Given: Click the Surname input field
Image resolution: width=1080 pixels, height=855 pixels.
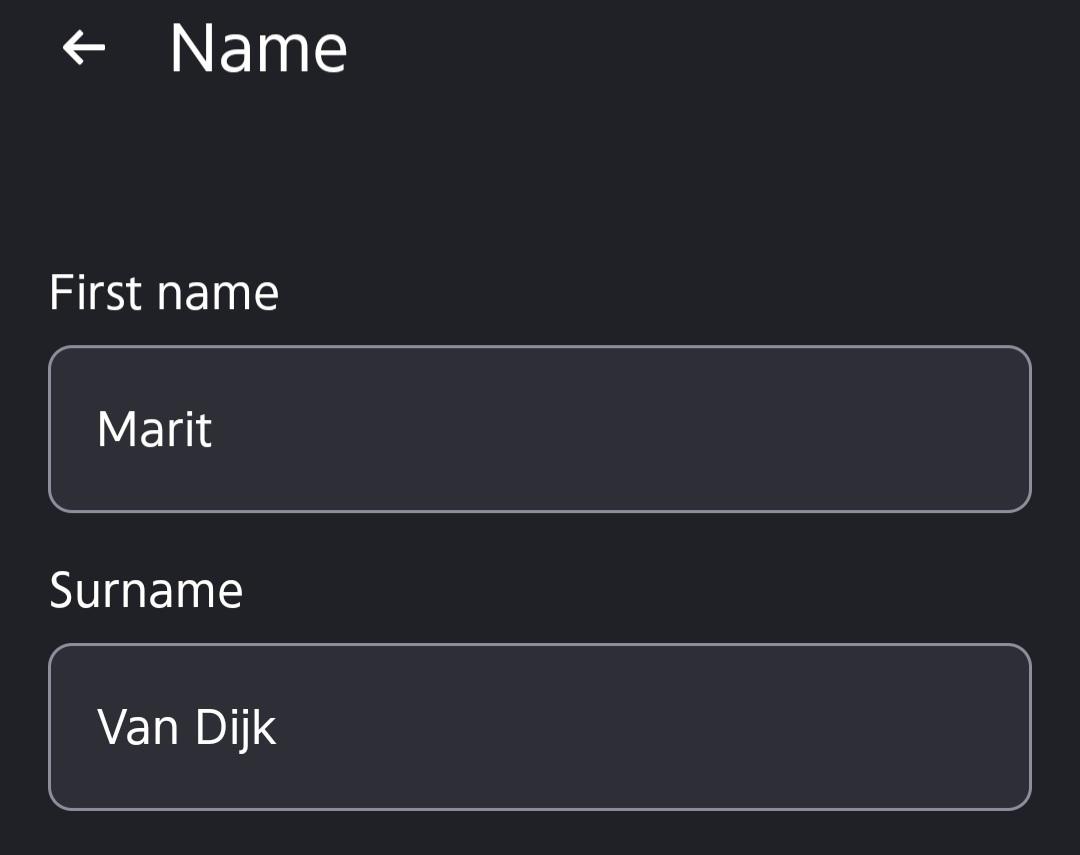Looking at the screenshot, I should (539, 727).
